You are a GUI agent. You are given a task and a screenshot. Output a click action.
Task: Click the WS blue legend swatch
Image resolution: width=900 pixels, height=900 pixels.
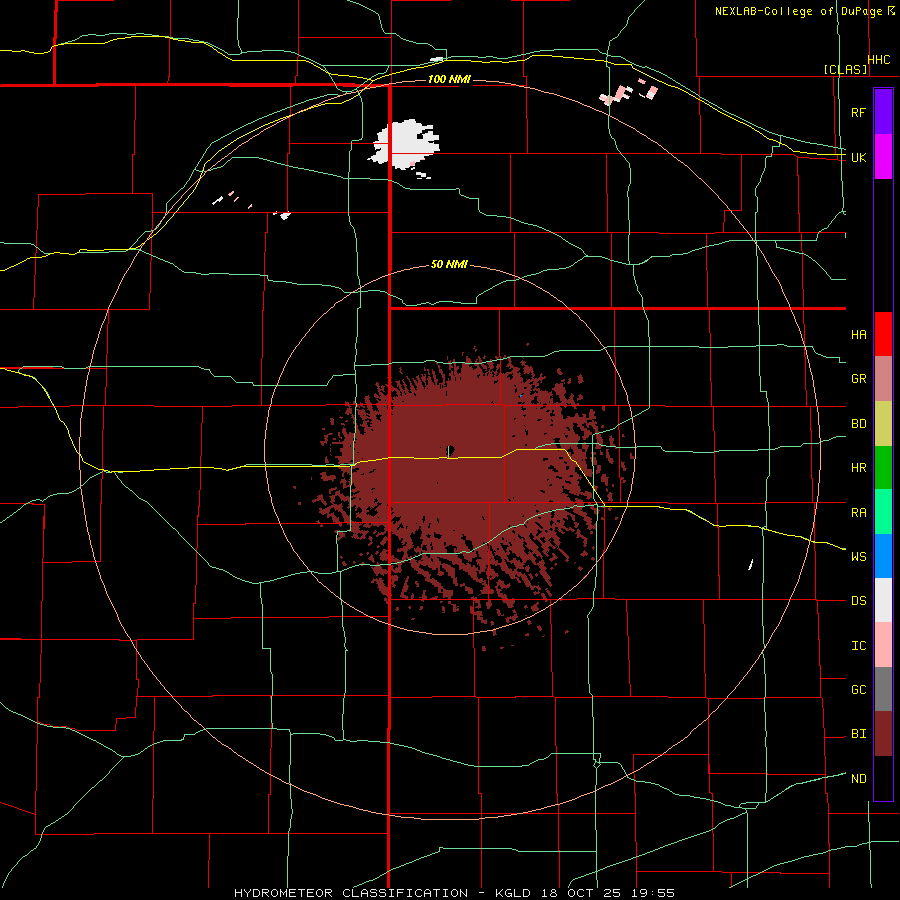(x=883, y=556)
